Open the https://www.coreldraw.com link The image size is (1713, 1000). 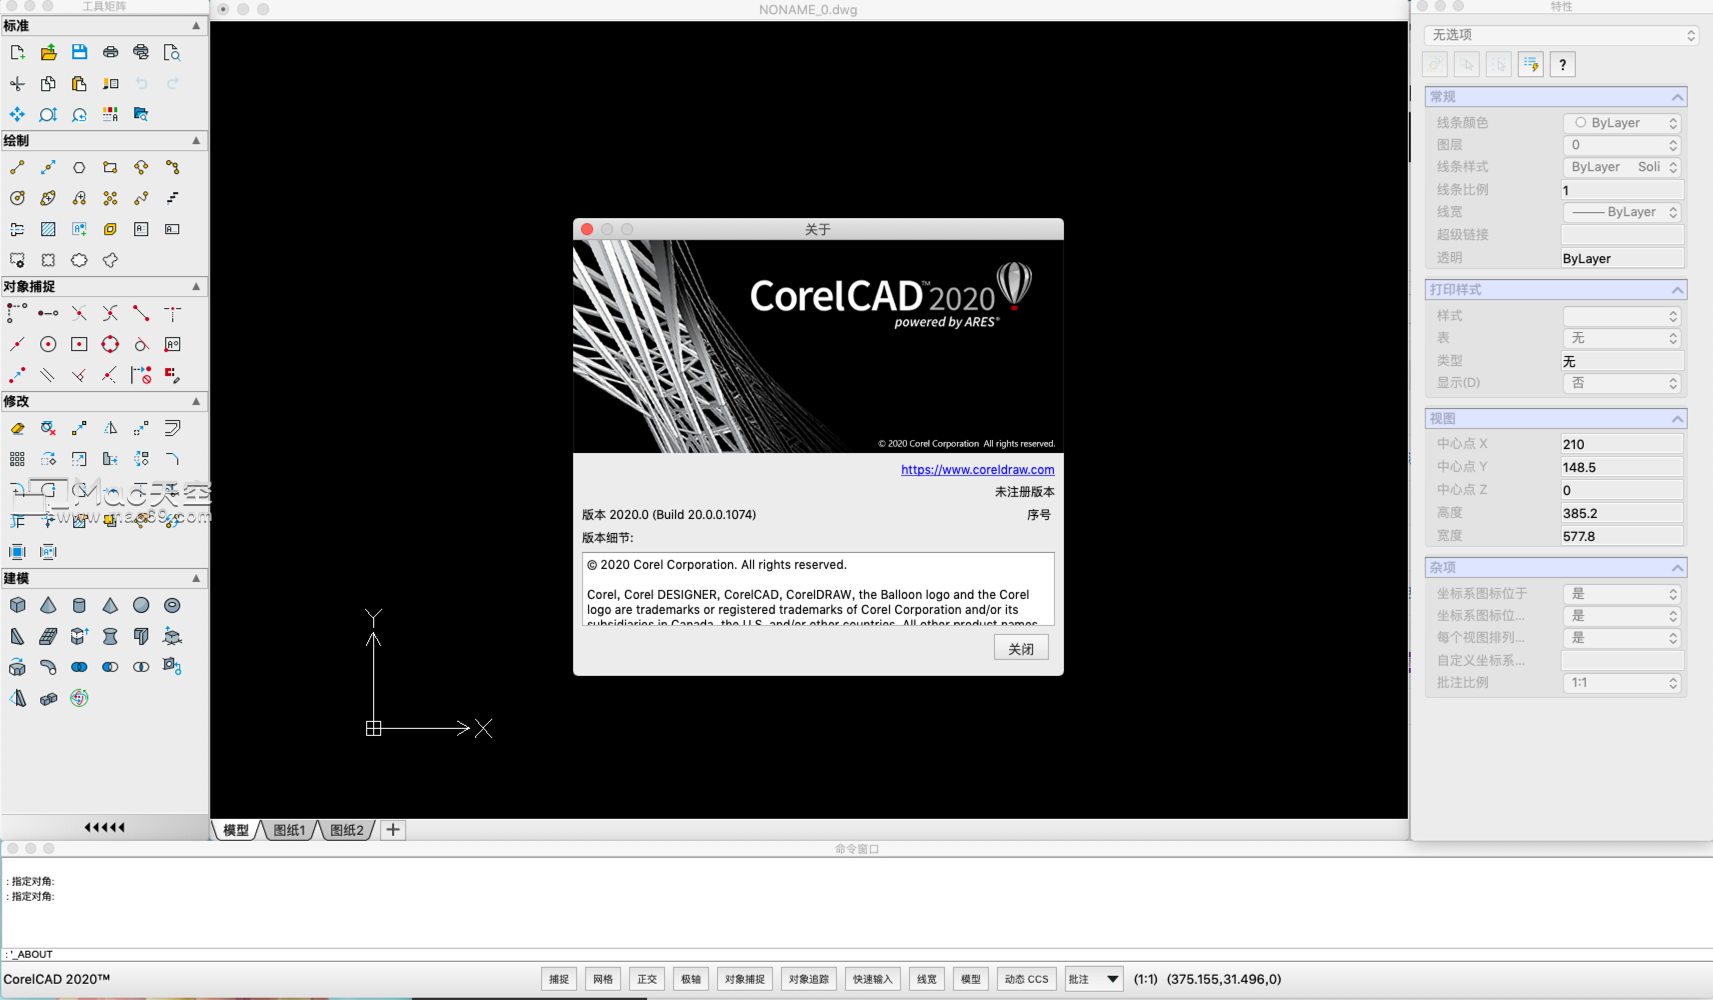coord(977,469)
